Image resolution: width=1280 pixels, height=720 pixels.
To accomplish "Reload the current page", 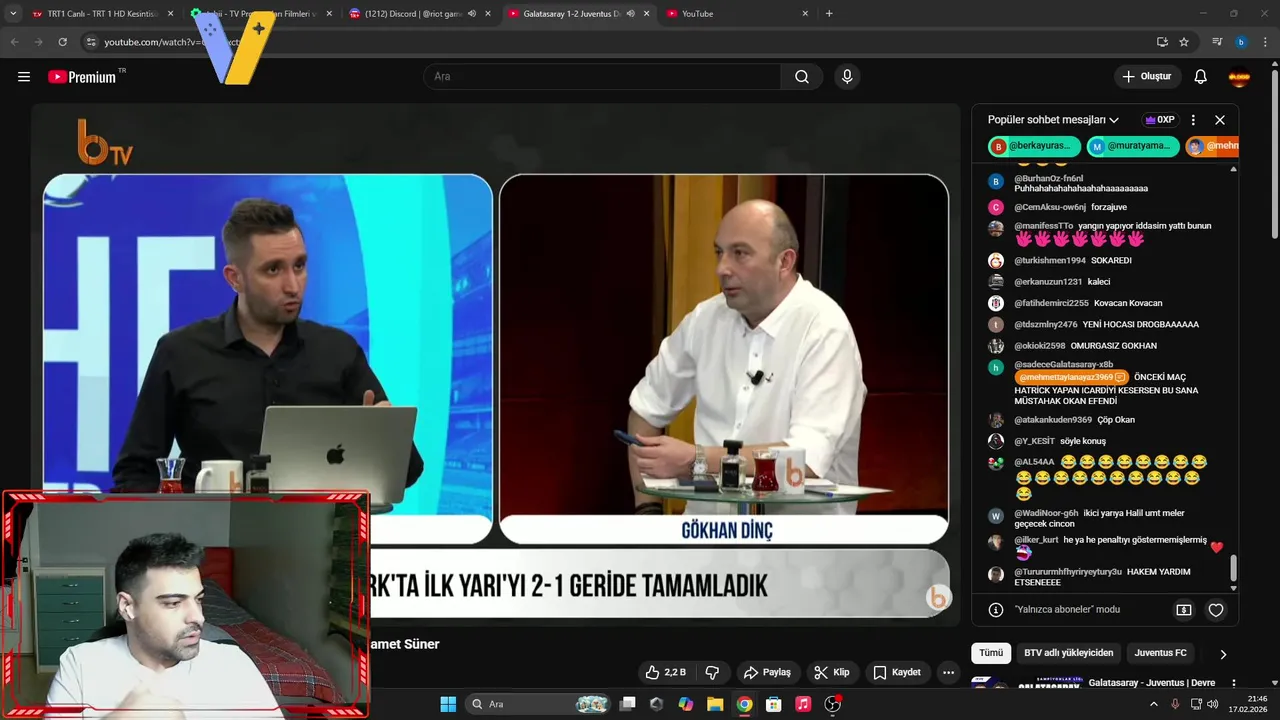I will pyautogui.click(x=62, y=42).
